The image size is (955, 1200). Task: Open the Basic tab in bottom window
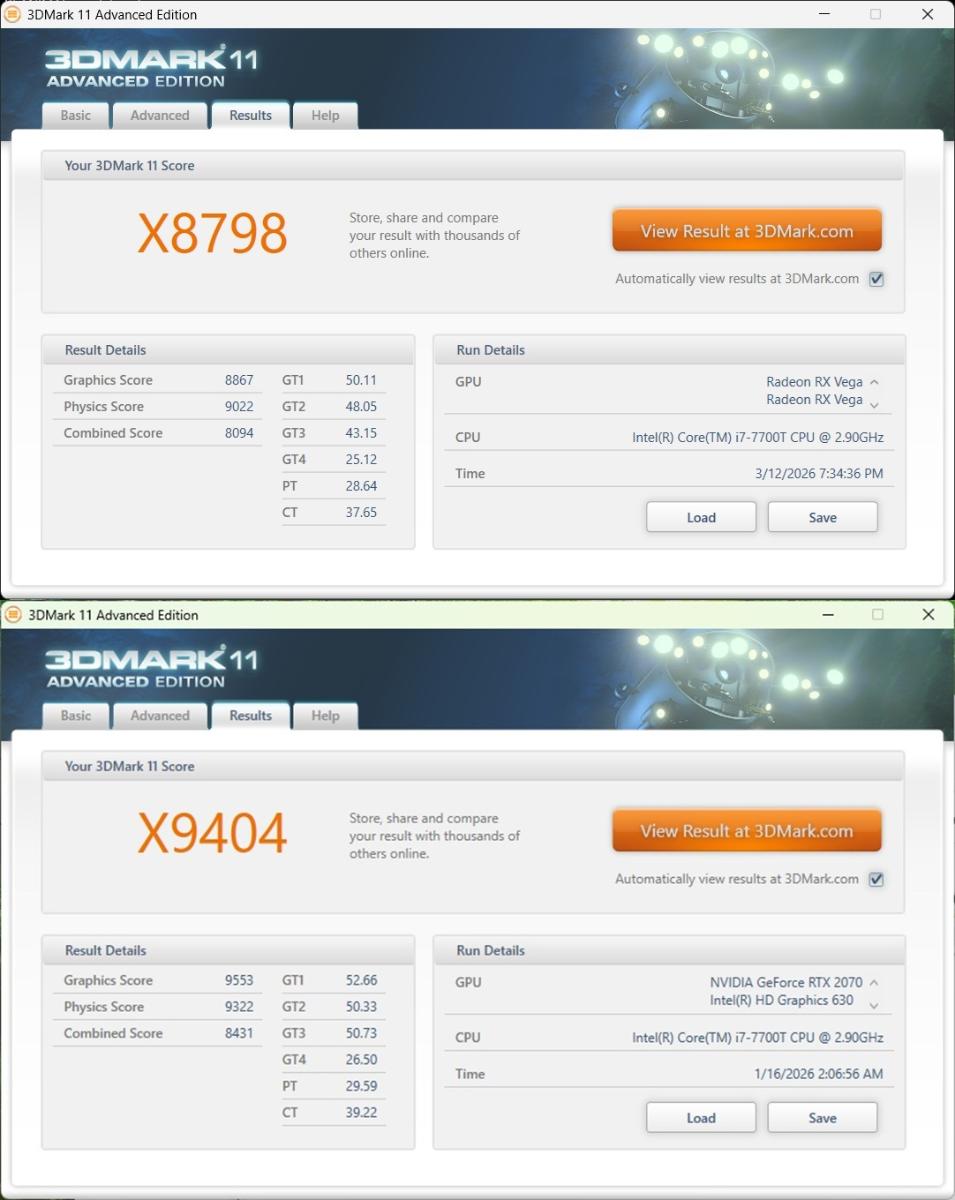(76, 715)
